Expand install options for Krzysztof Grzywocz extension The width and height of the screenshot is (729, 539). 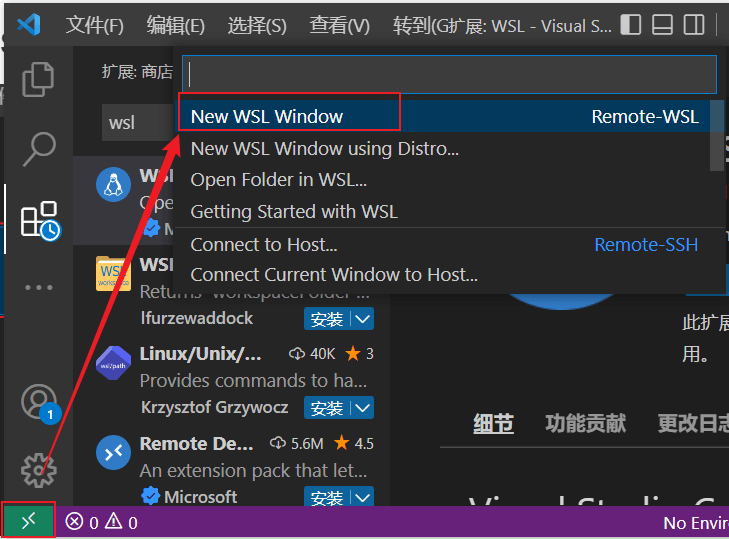pos(362,408)
